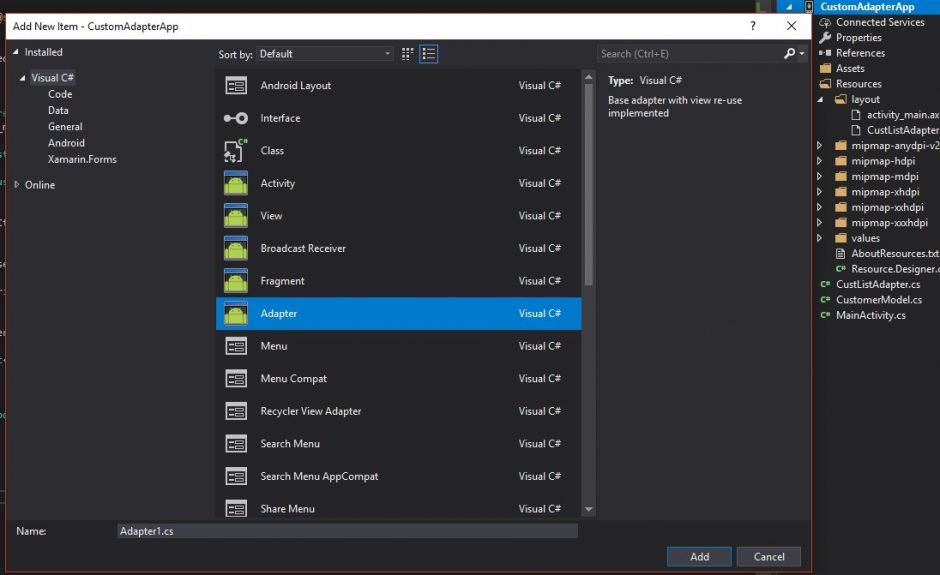Switch to small icons list view
This screenshot has width=940, height=575.
click(x=429, y=54)
